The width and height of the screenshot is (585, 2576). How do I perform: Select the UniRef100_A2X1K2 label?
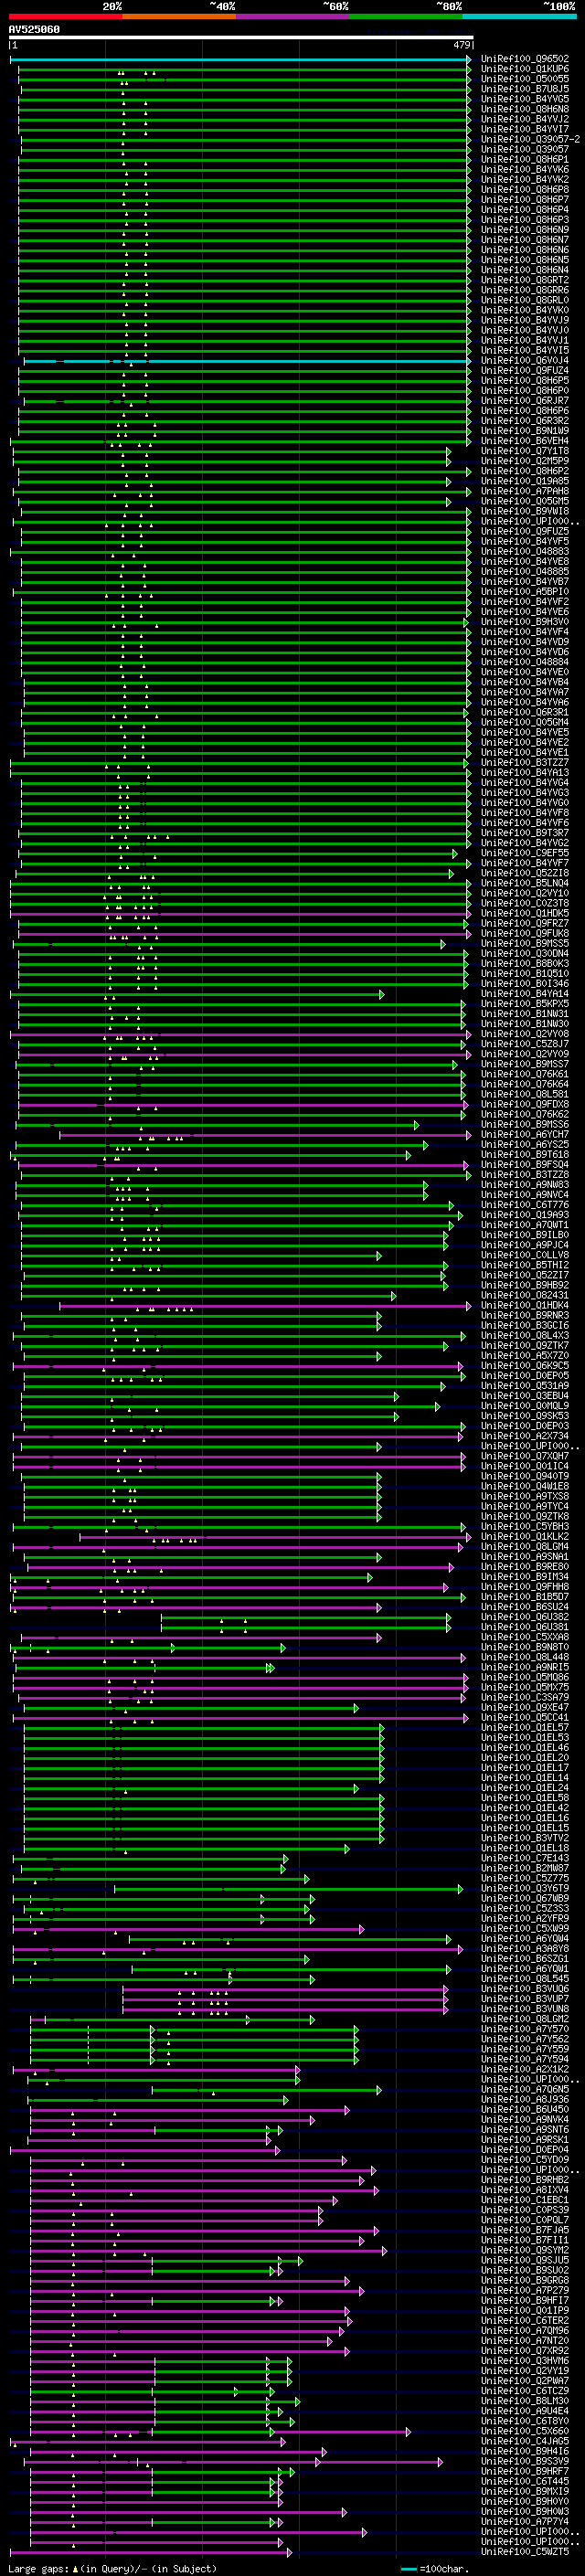(x=525, y=2070)
